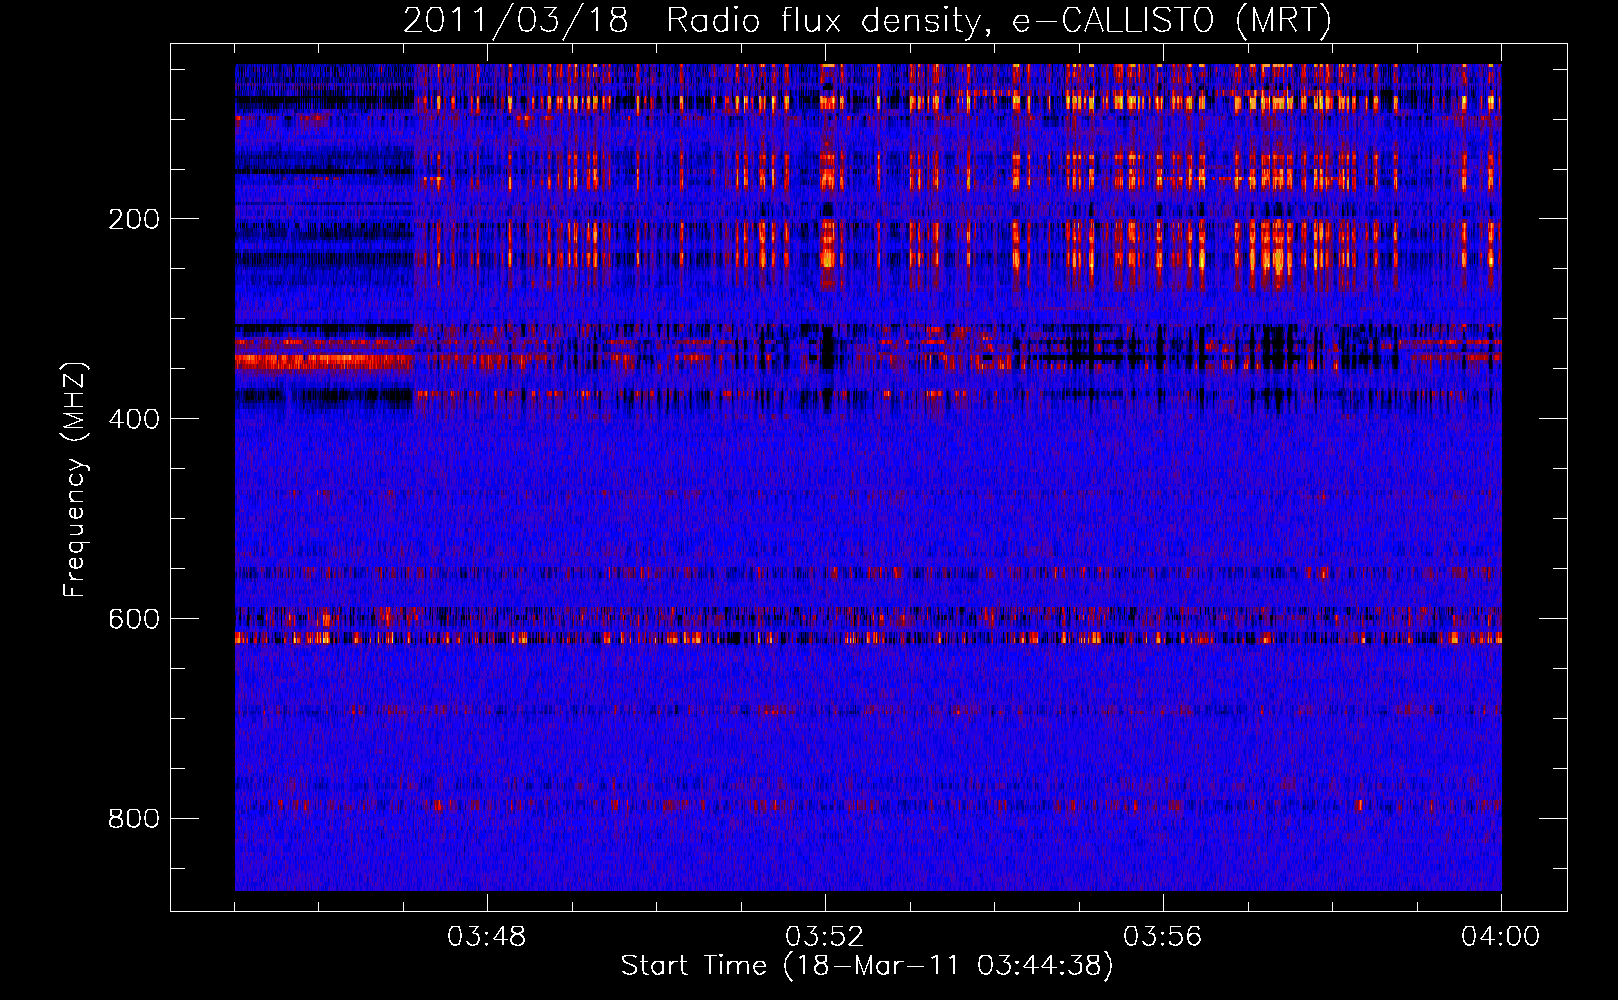Click the 03:52 time tick label
Screen dimensions: 1618x1000
click(825, 937)
